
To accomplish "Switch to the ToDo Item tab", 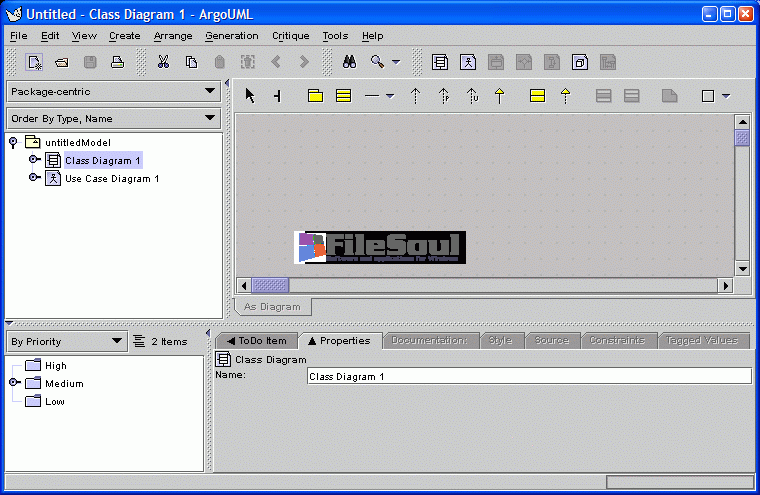I will coord(256,340).
